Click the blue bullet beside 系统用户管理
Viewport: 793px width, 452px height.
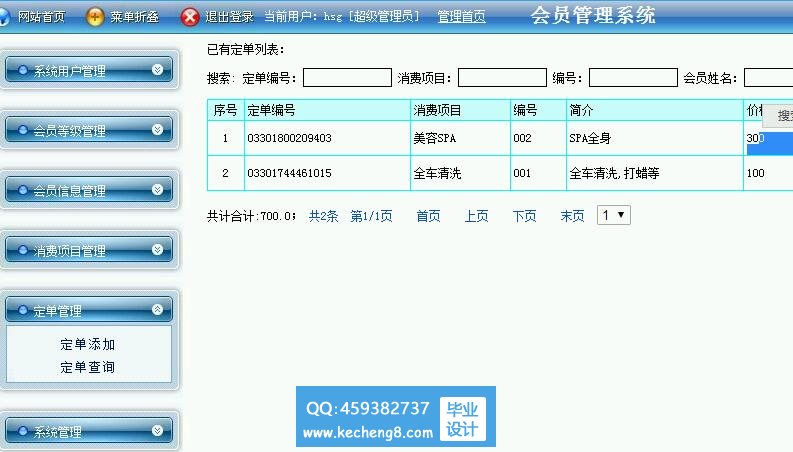pos(23,70)
